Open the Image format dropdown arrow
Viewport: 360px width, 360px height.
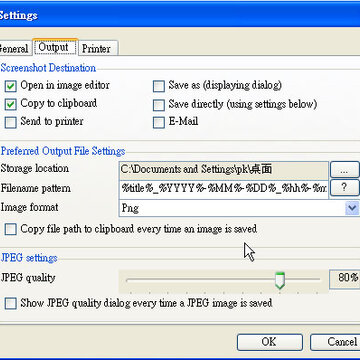(x=352, y=208)
